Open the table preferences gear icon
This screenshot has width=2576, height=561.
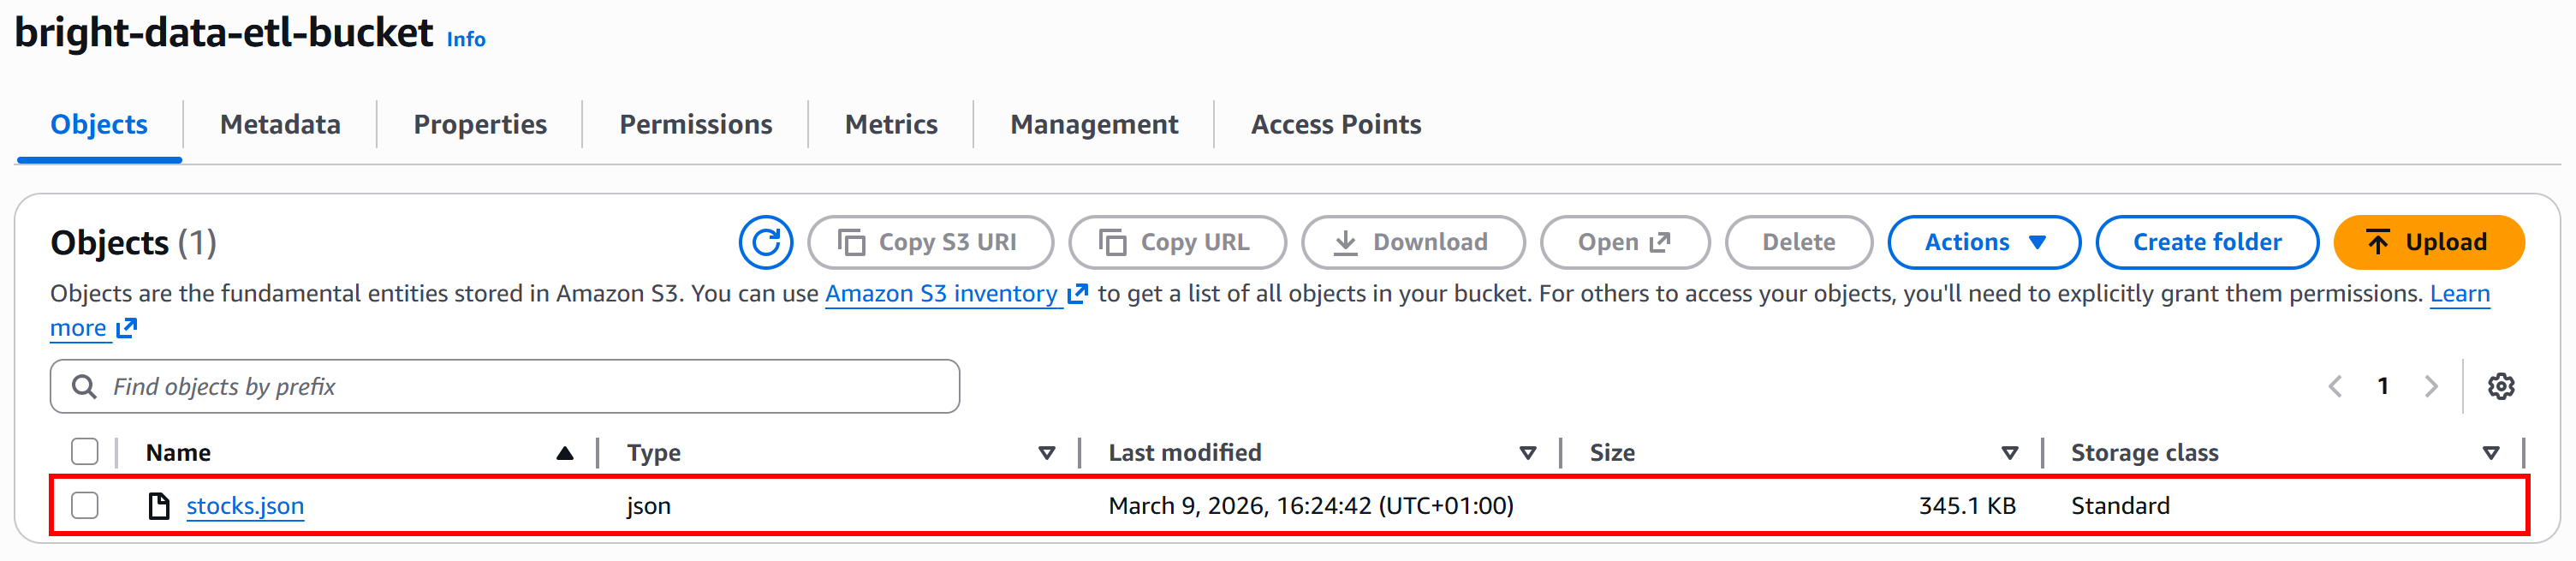[2500, 386]
